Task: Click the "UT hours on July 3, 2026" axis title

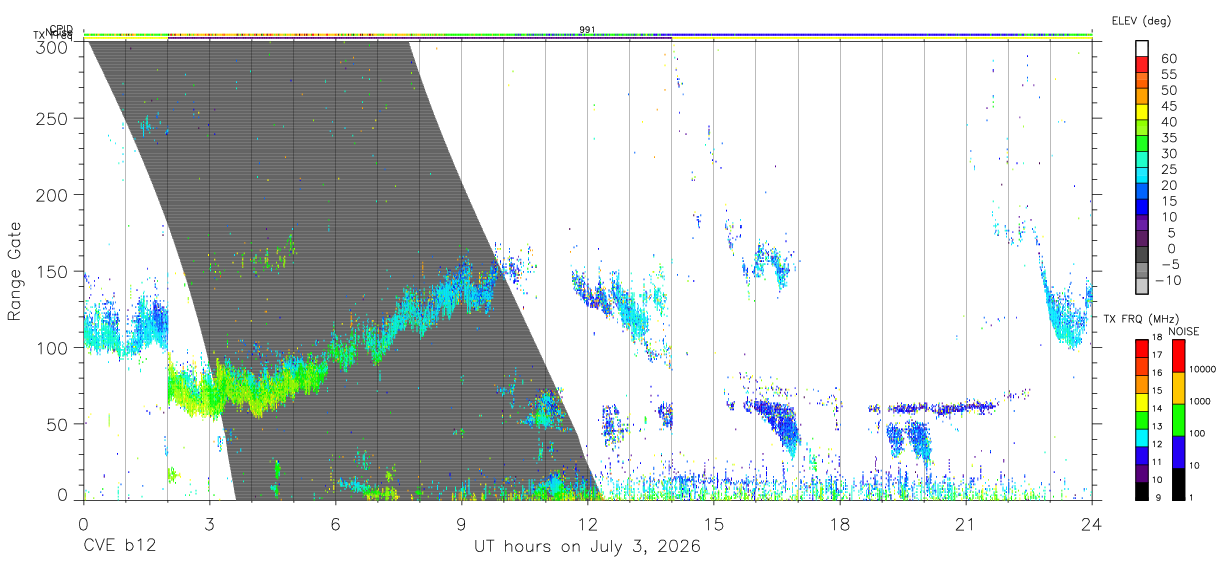Action: click(587, 547)
